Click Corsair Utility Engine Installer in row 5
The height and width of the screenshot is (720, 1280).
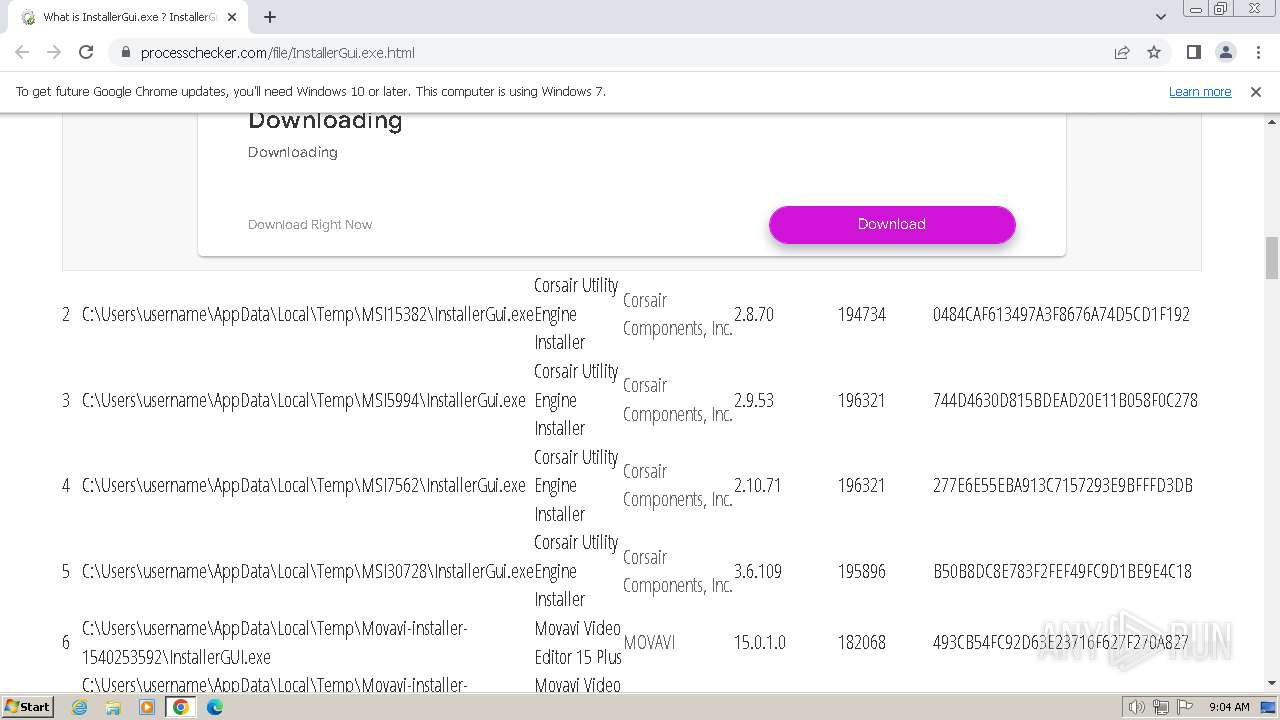click(x=576, y=571)
